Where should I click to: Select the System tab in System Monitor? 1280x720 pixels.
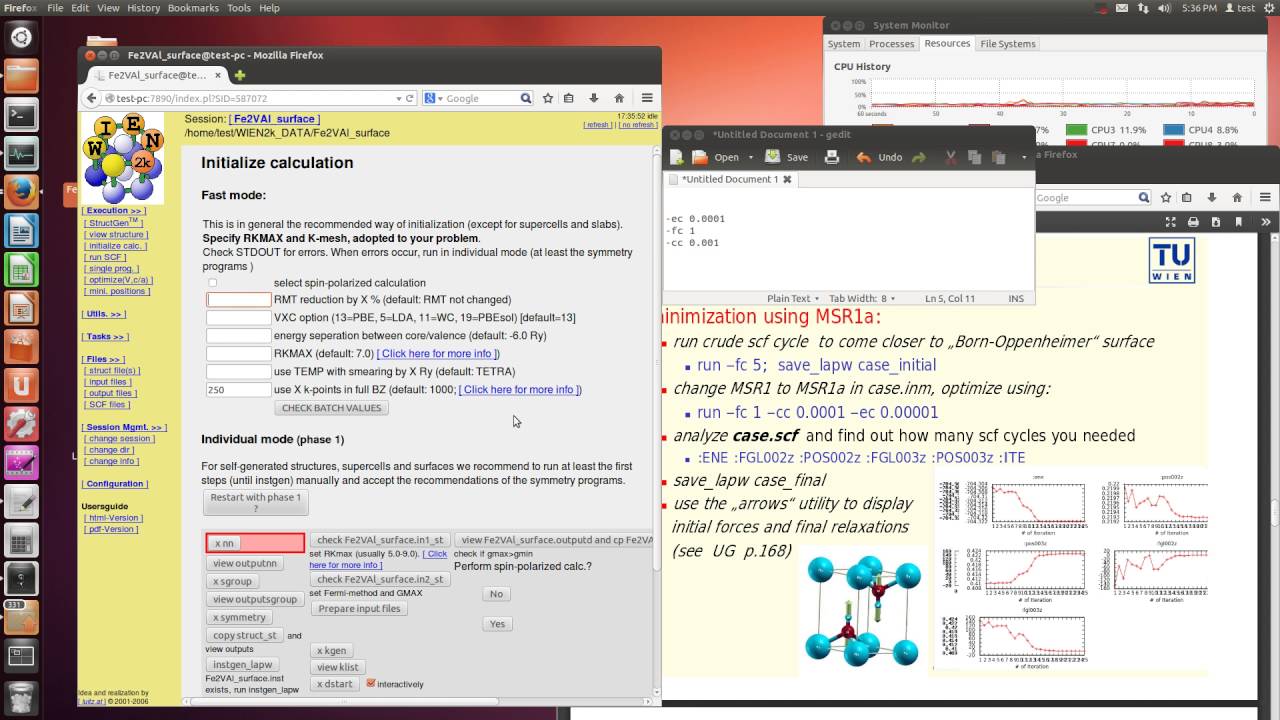(844, 44)
